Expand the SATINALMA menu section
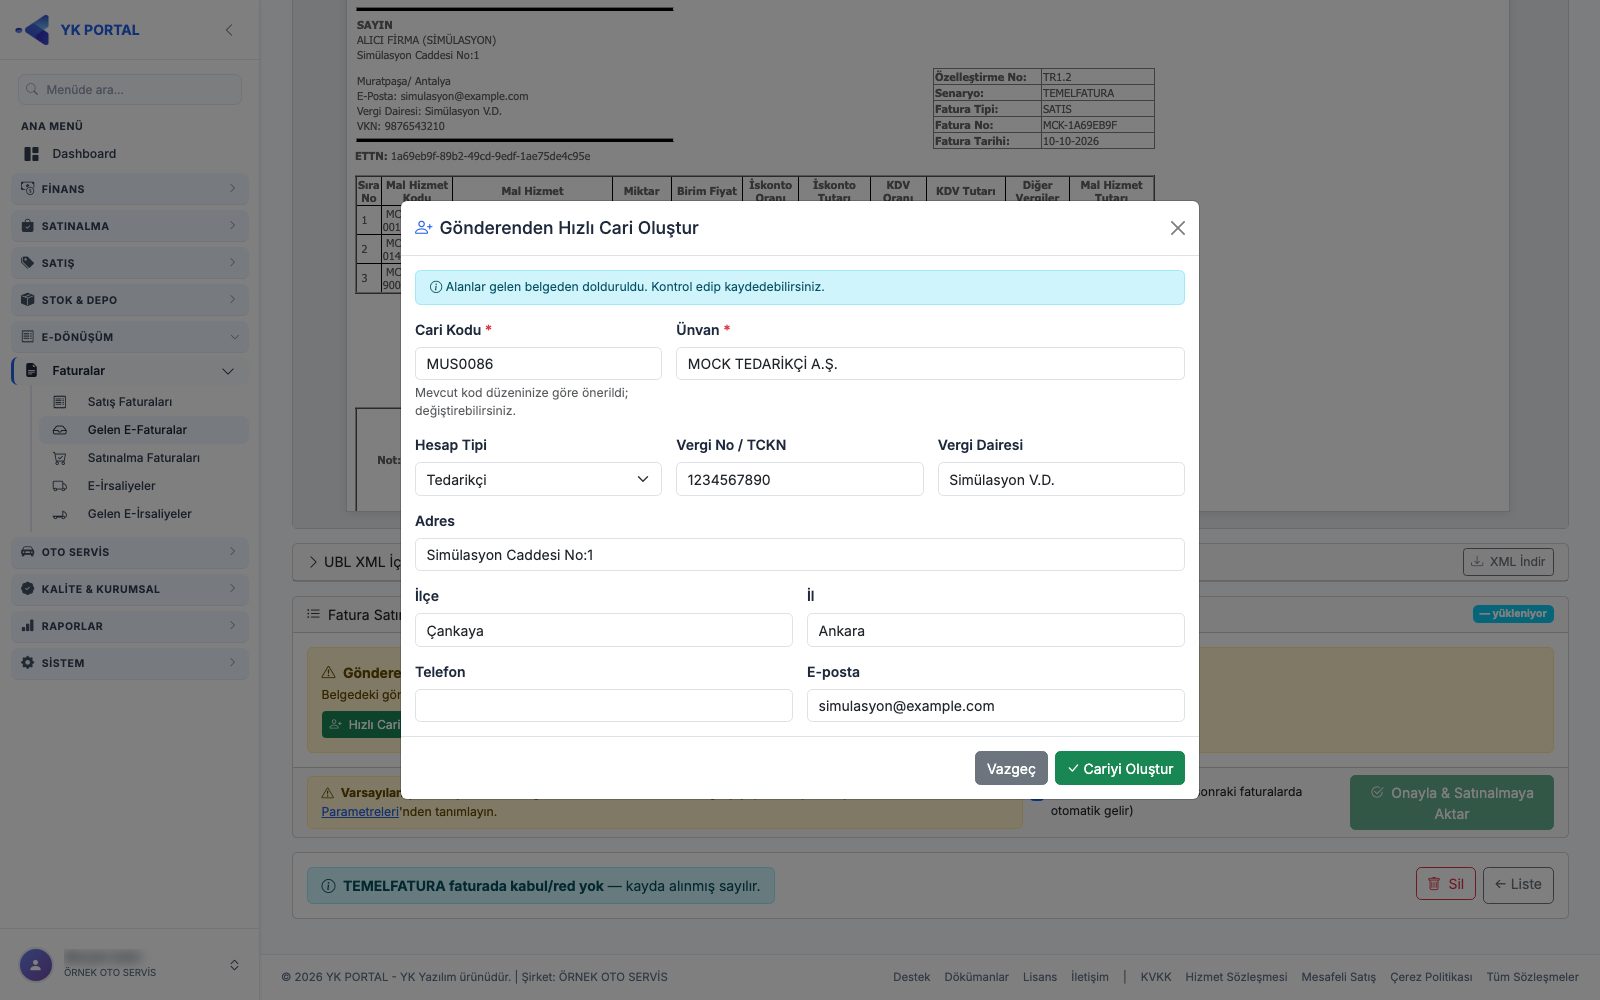 tap(130, 226)
